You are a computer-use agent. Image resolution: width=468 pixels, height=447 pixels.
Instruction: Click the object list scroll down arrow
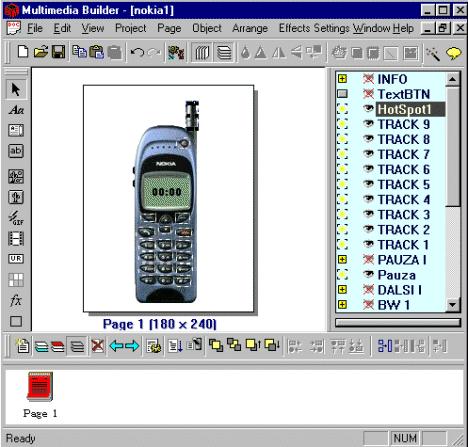point(453,304)
